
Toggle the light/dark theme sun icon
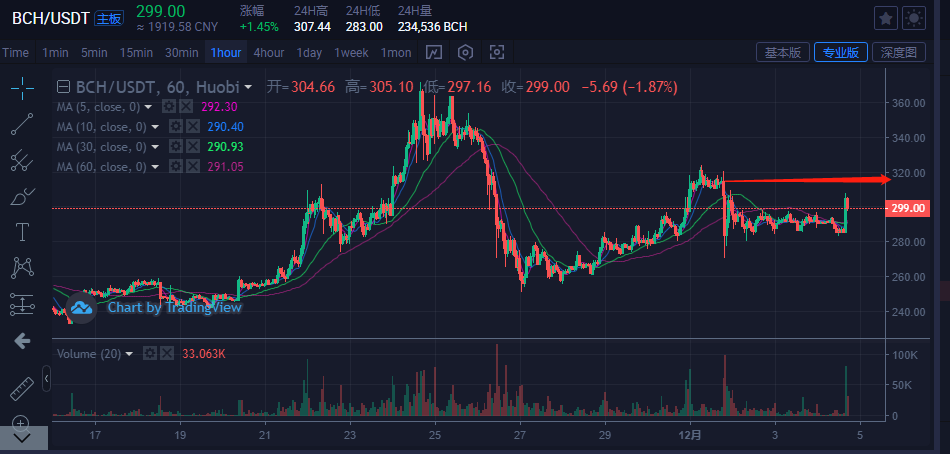click(914, 18)
